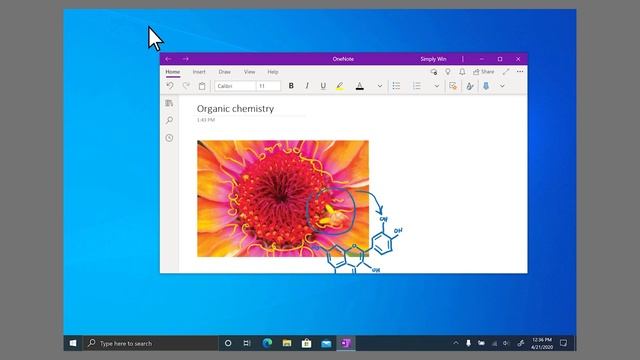Go back using the title bar arrow

[168, 59]
